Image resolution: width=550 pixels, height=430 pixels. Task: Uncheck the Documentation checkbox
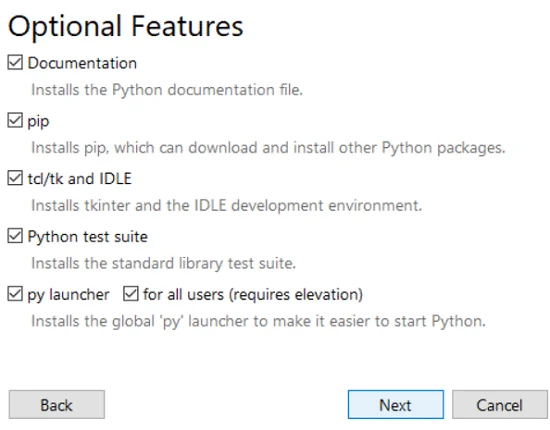(15, 63)
